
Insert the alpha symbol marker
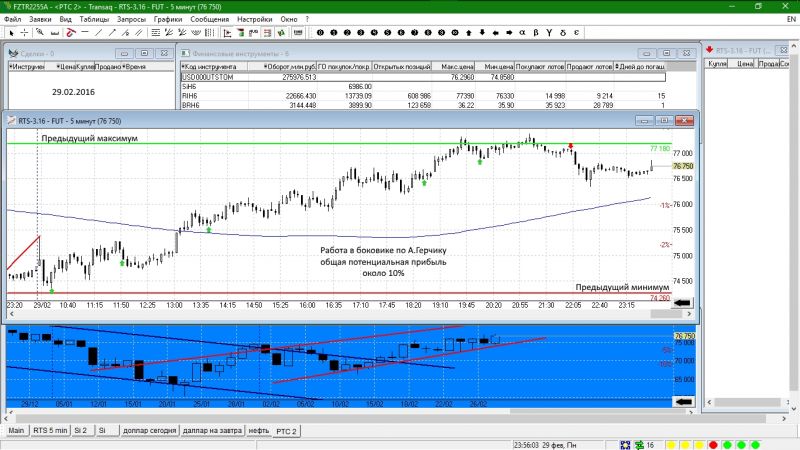point(522,33)
